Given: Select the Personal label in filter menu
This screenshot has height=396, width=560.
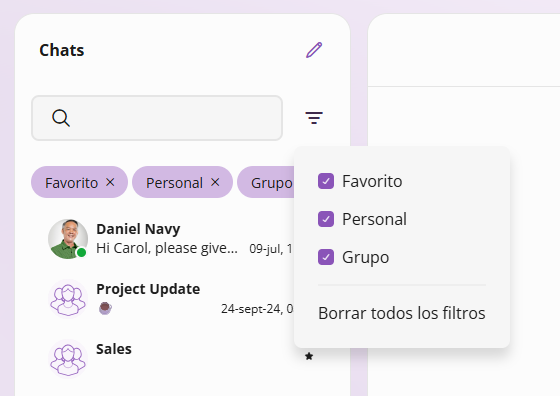Looking at the screenshot, I should point(374,219).
